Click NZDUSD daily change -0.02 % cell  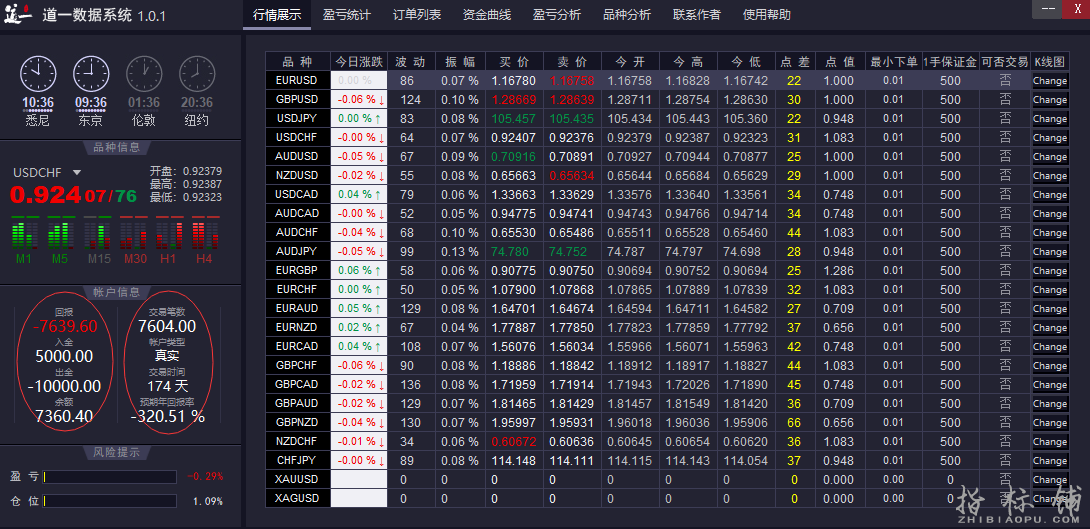359,176
